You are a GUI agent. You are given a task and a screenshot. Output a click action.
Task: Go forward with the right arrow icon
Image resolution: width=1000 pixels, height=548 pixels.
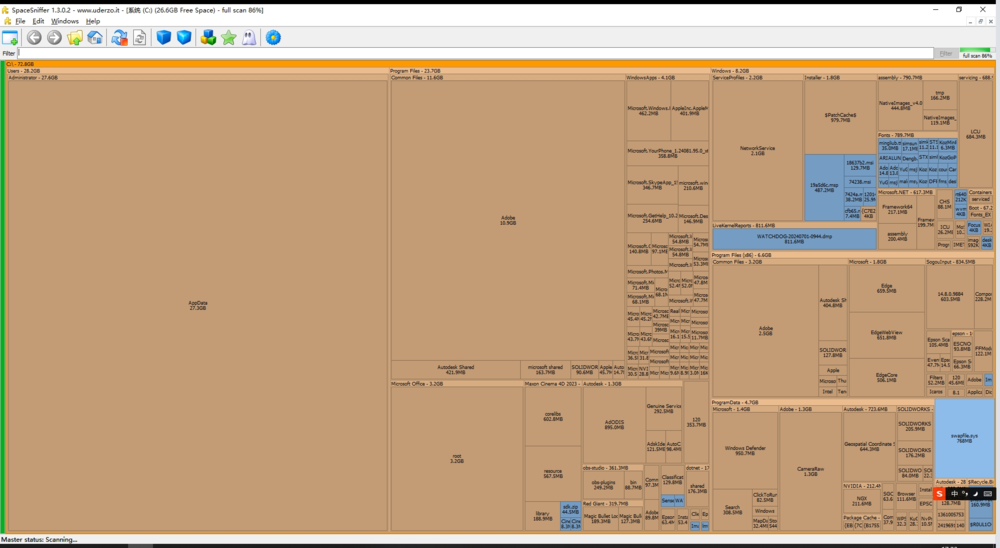click(x=54, y=38)
